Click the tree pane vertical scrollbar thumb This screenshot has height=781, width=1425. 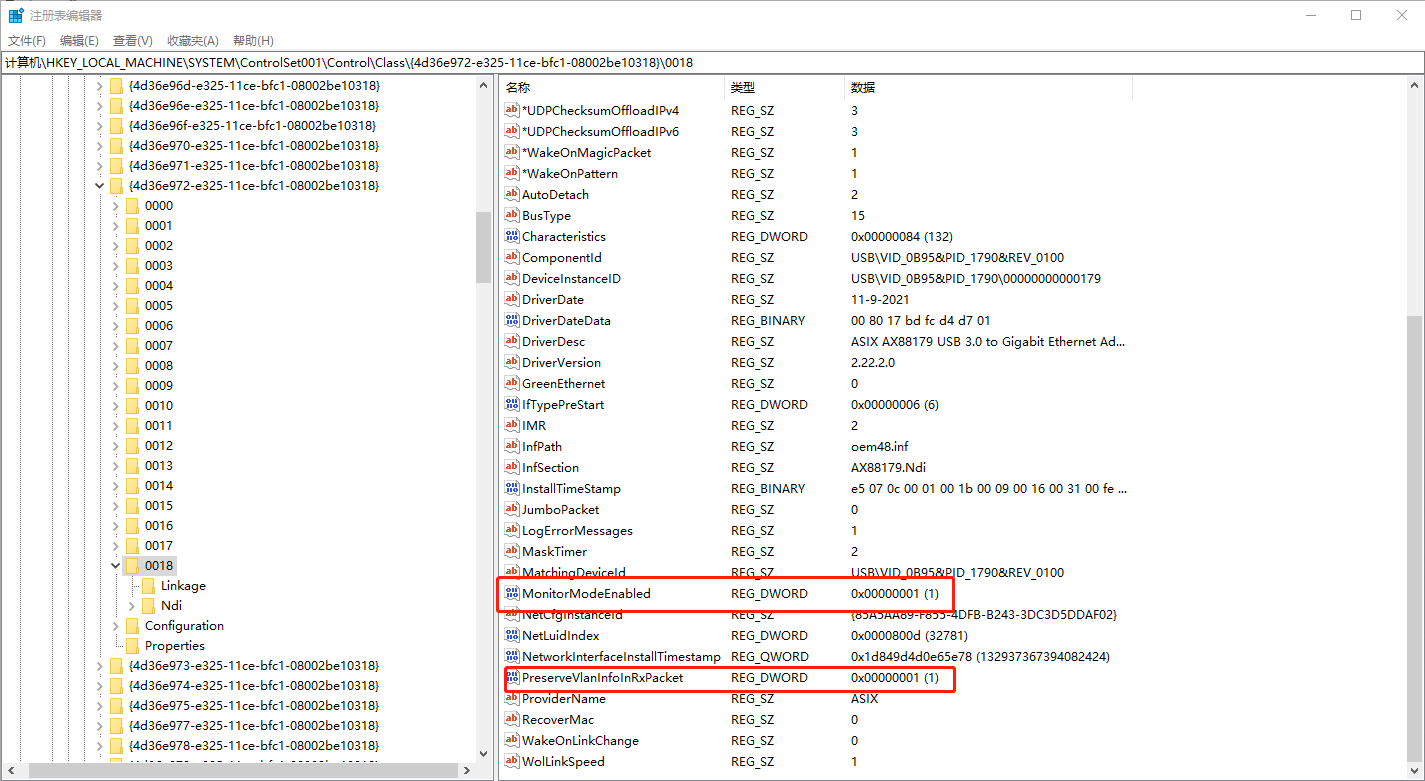[x=484, y=246]
